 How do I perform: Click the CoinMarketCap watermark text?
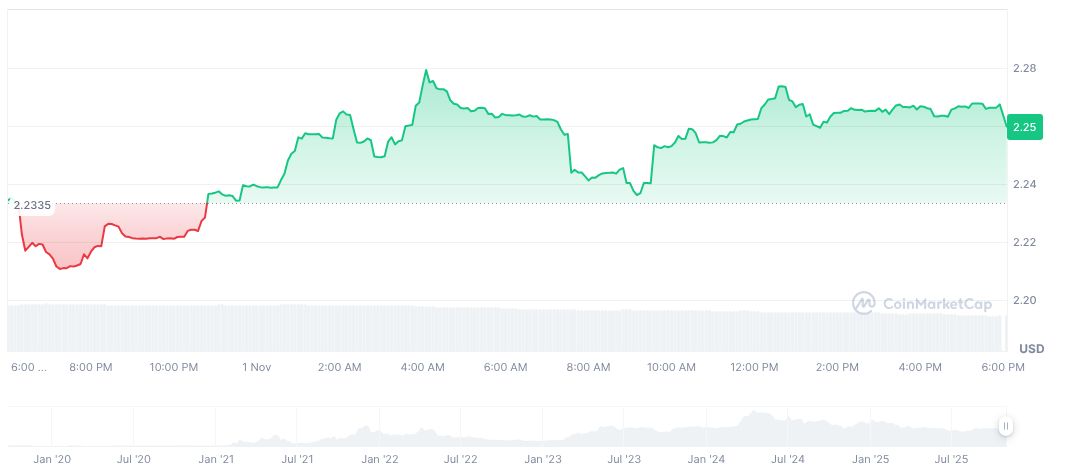point(924,302)
